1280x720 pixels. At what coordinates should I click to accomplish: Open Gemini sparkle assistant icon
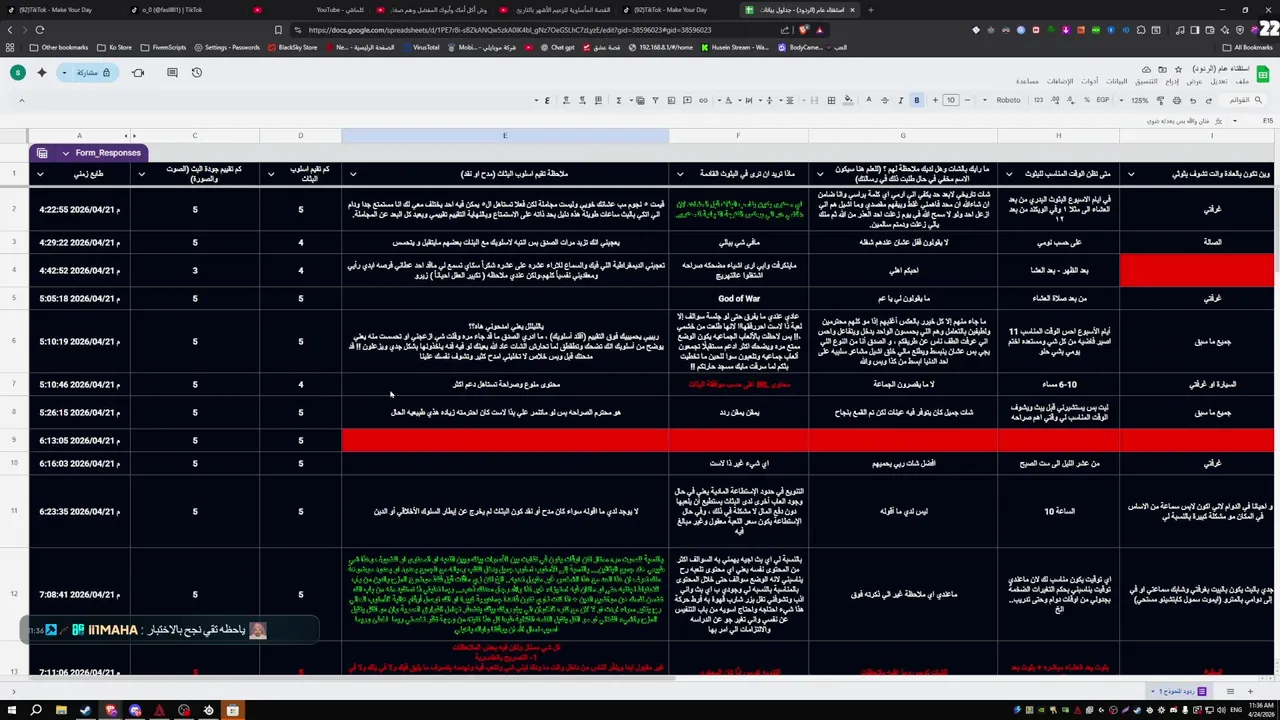click(x=42, y=72)
